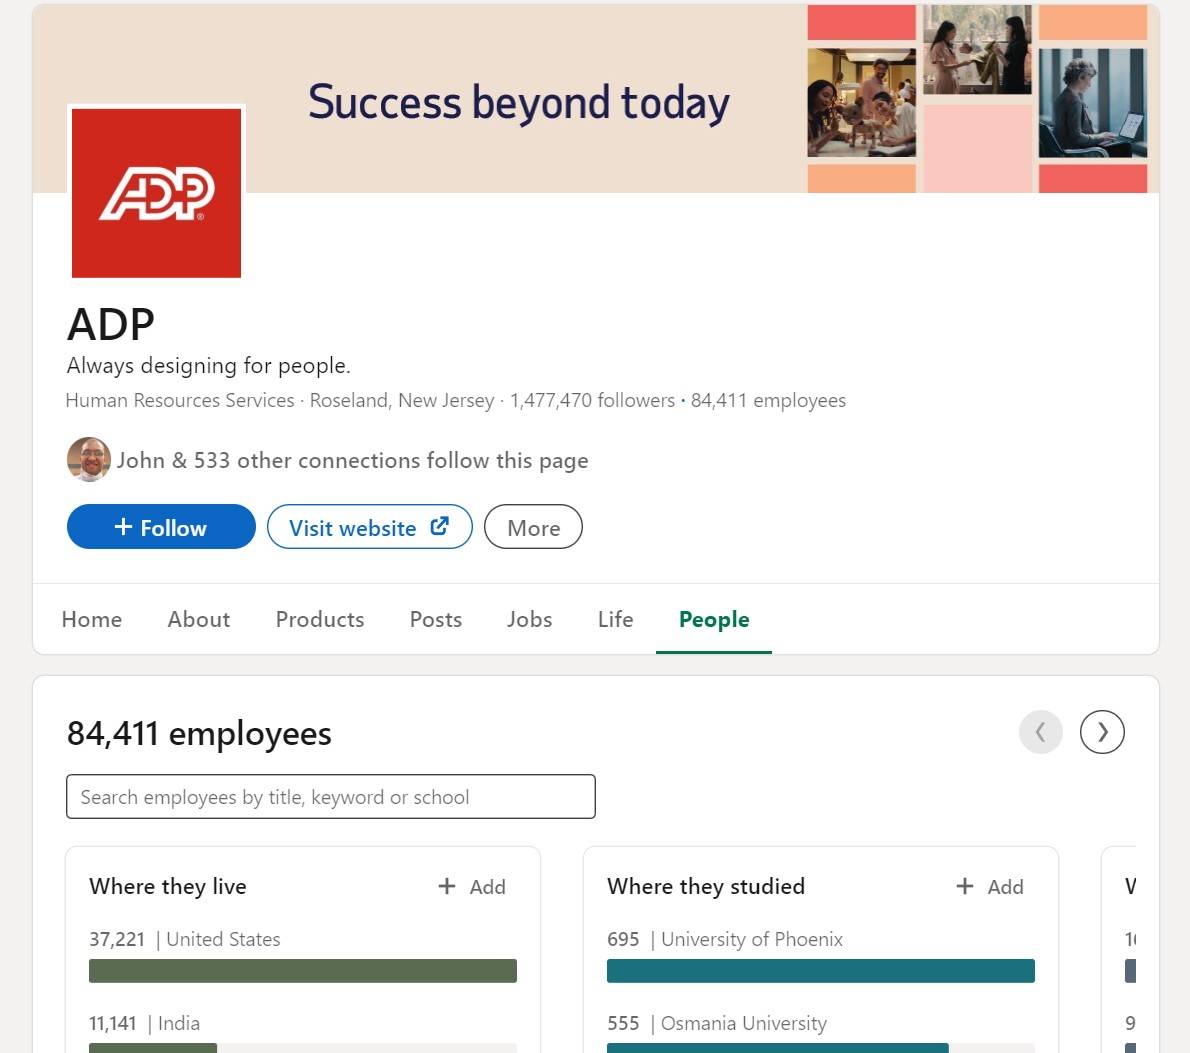The height and width of the screenshot is (1053, 1190).
Task: Select the University of Phoenix bar
Action: (820, 971)
